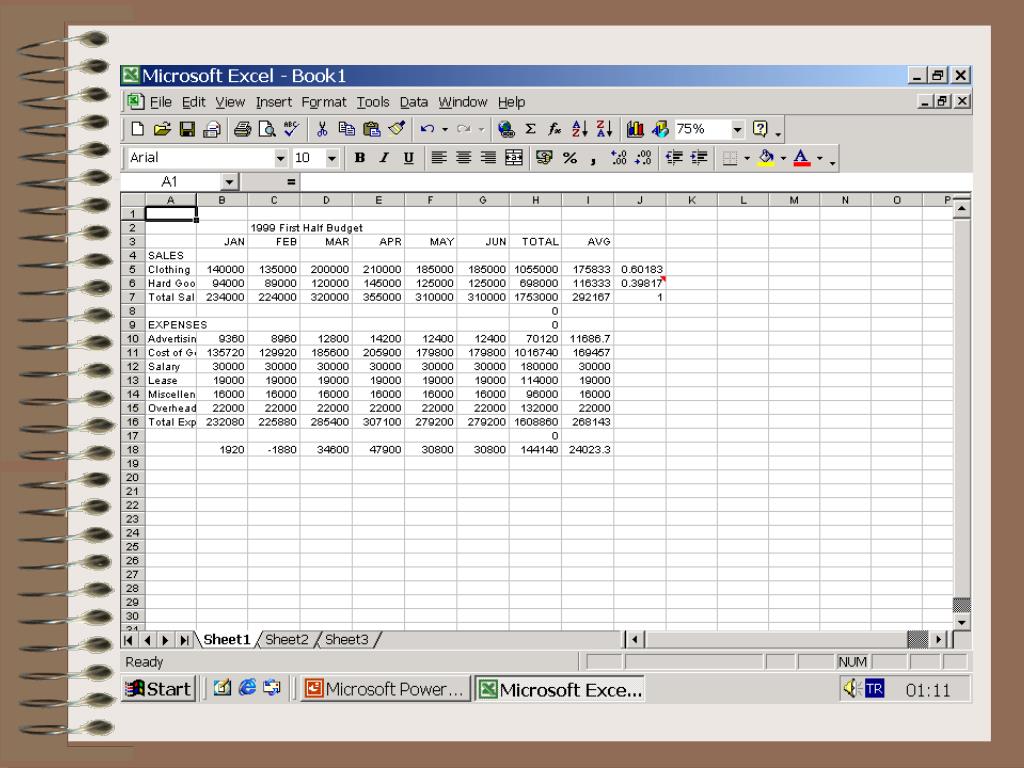Click the AutoSum sigma icon

tap(530, 129)
